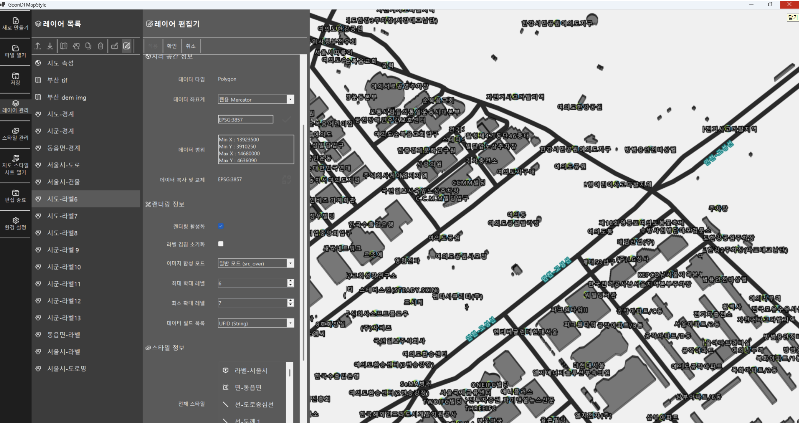
Task: Click the add layer icon before the edit icon
Action: [115, 46]
